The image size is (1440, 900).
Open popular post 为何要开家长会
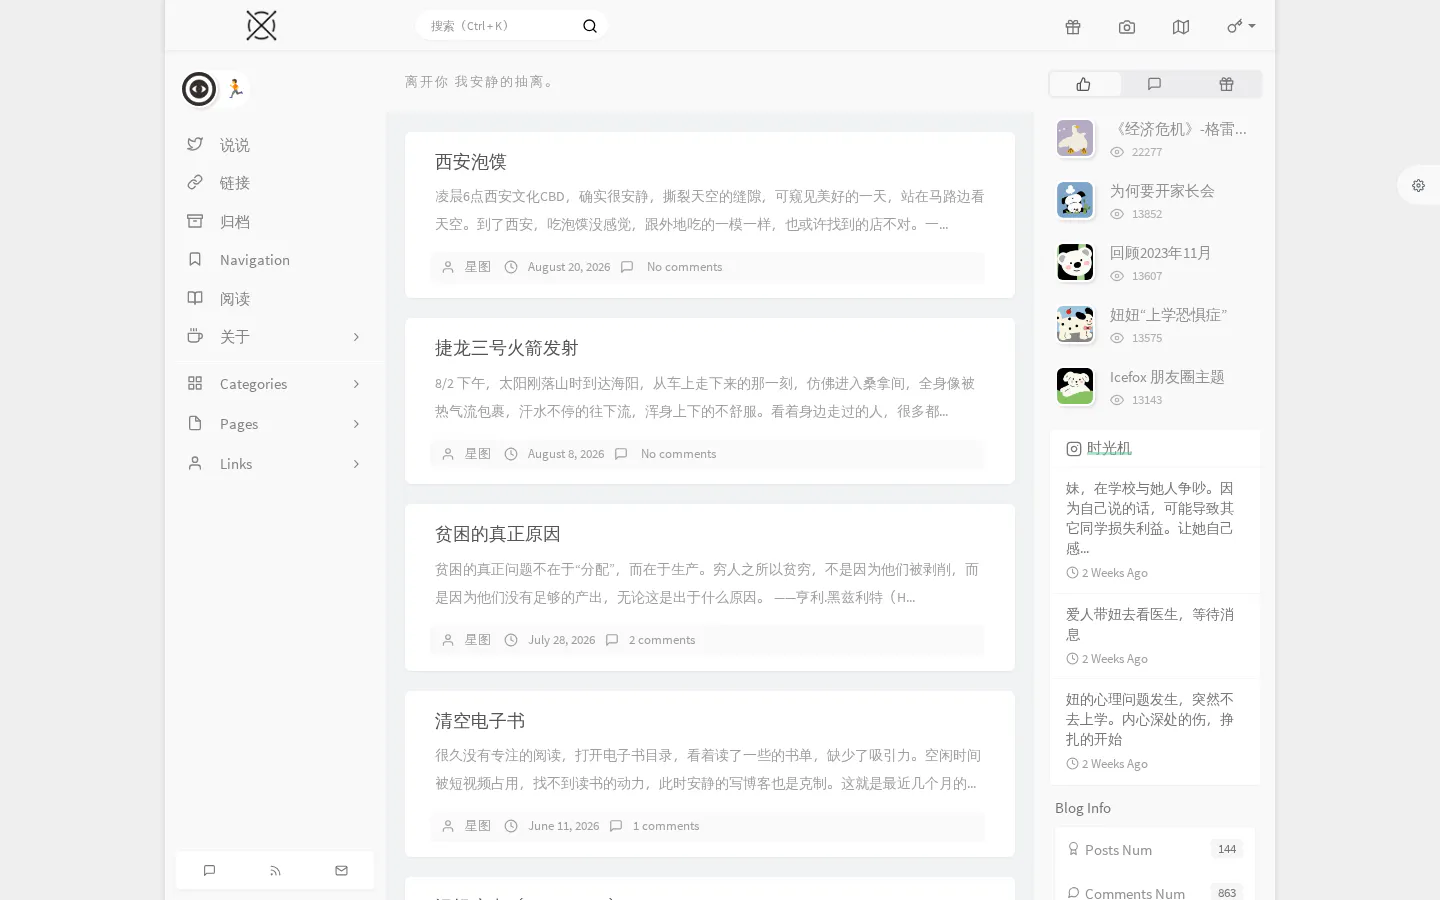tap(1162, 191)
